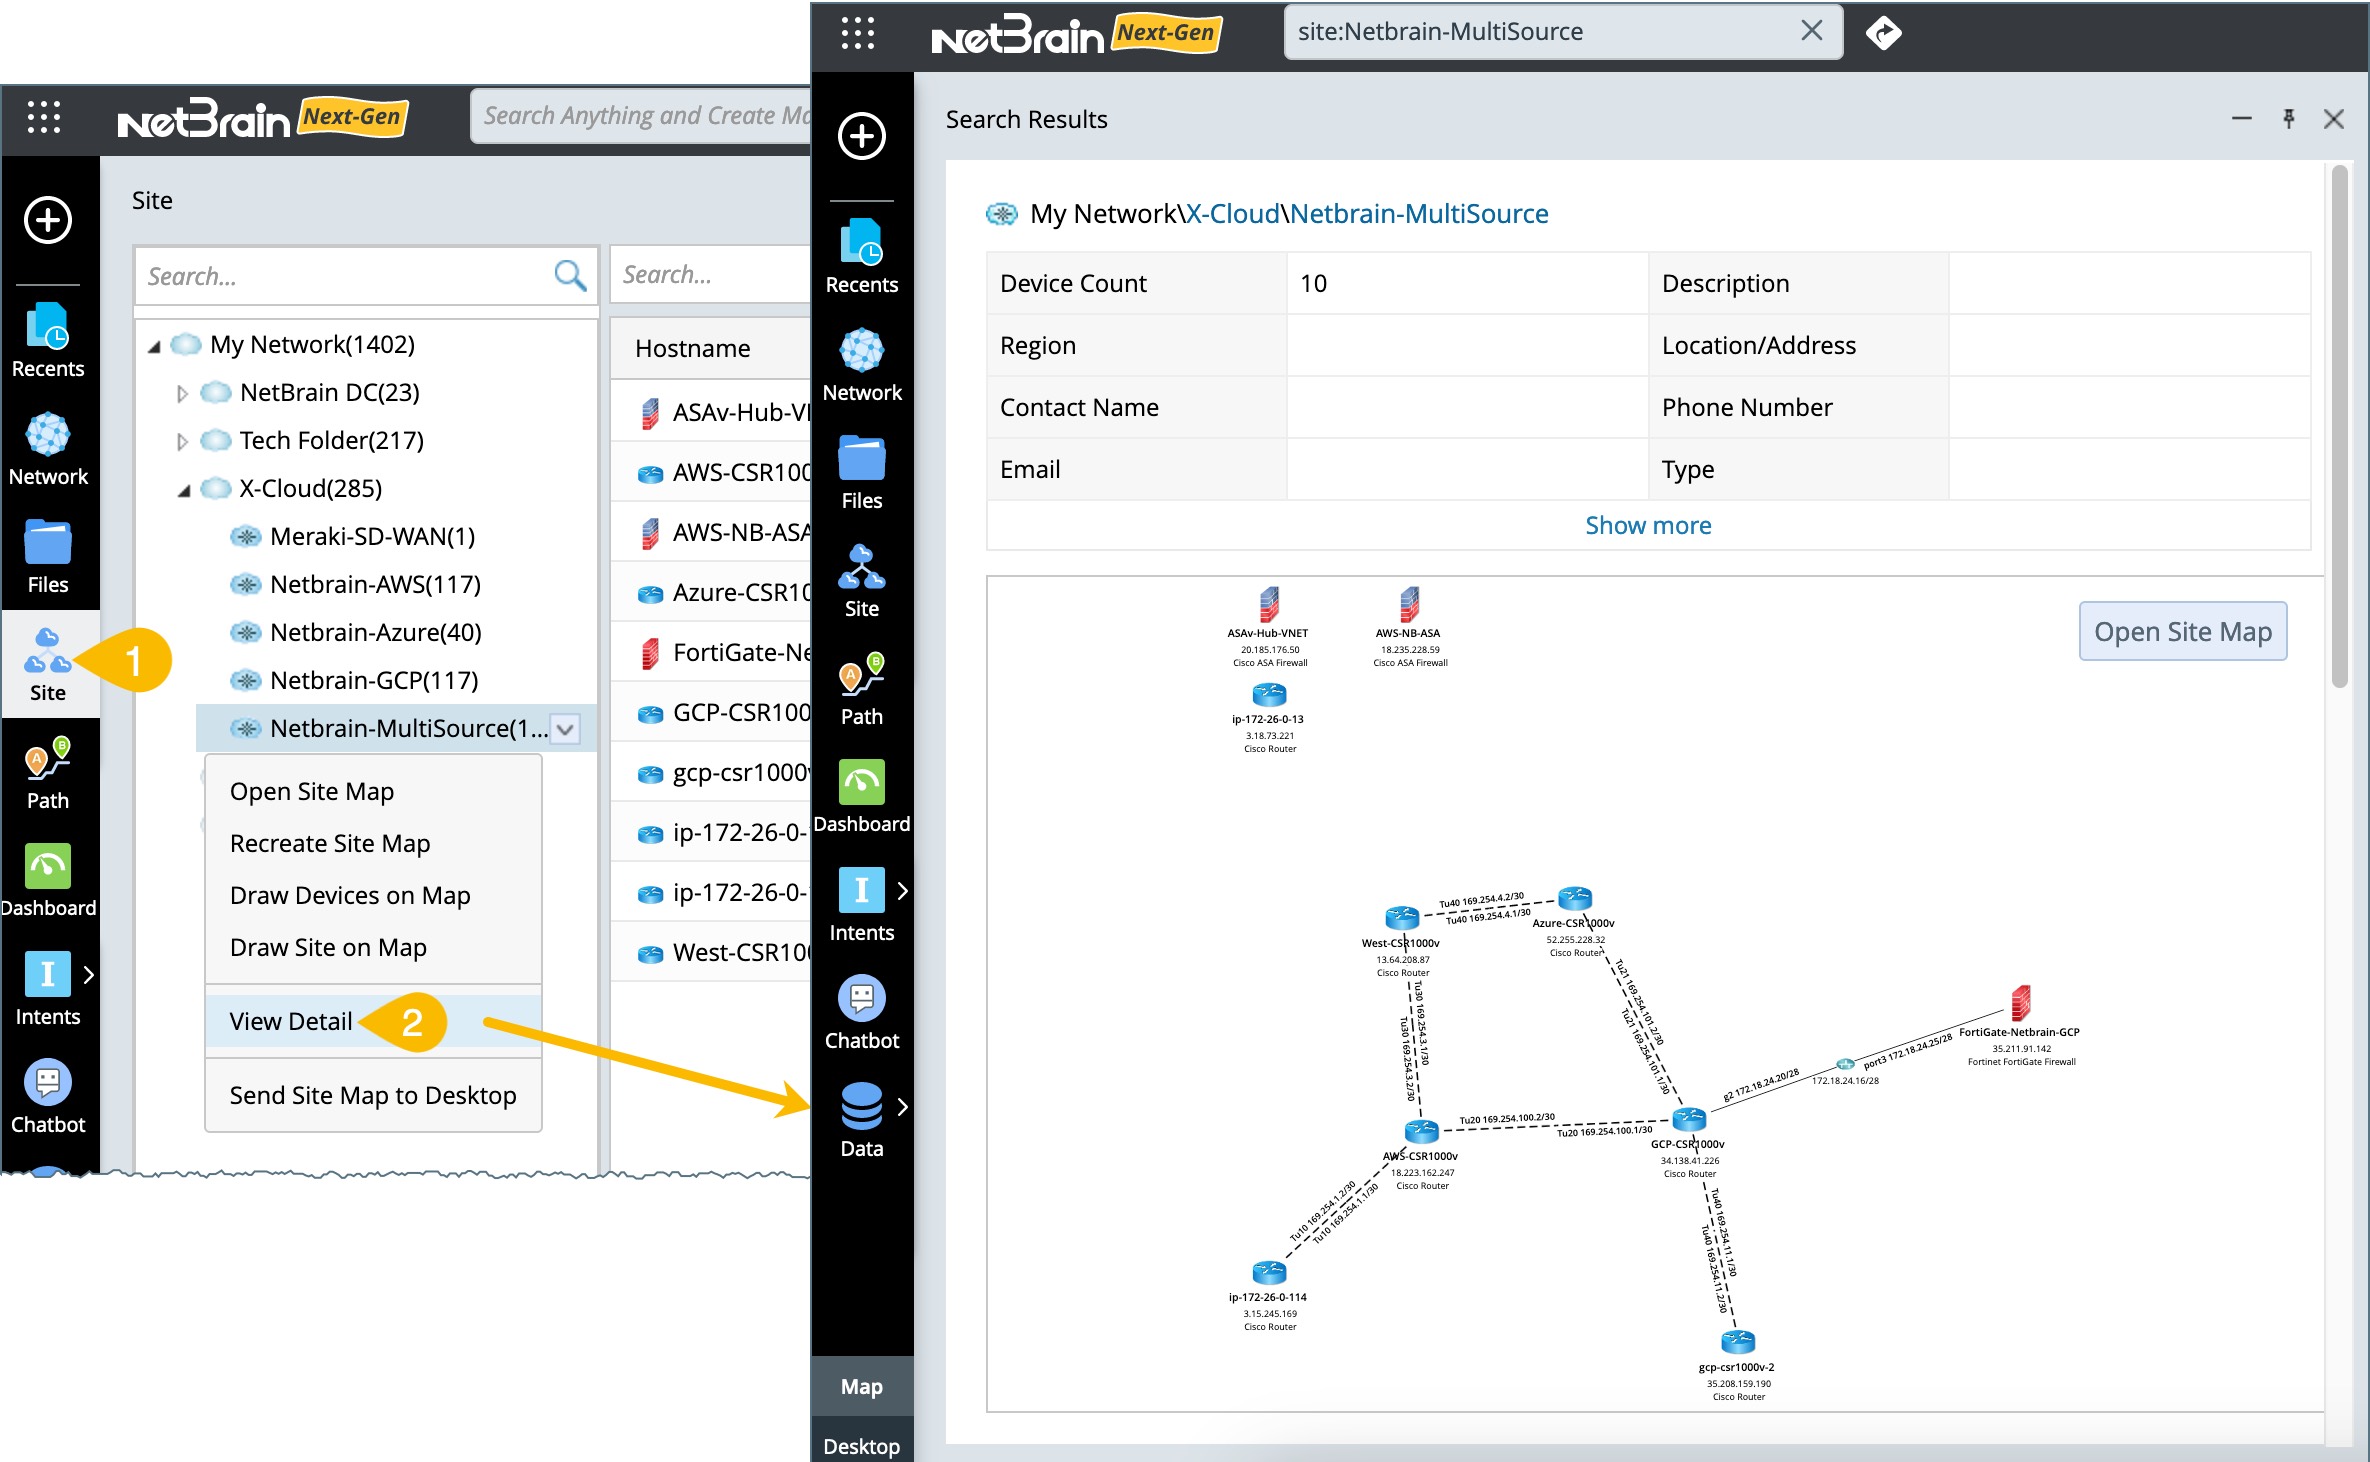The image size is (2370, 1462).
Task: Expand the NetBrain DC(23) tree node
Action: pyautogui.click(x=182, y=393)
